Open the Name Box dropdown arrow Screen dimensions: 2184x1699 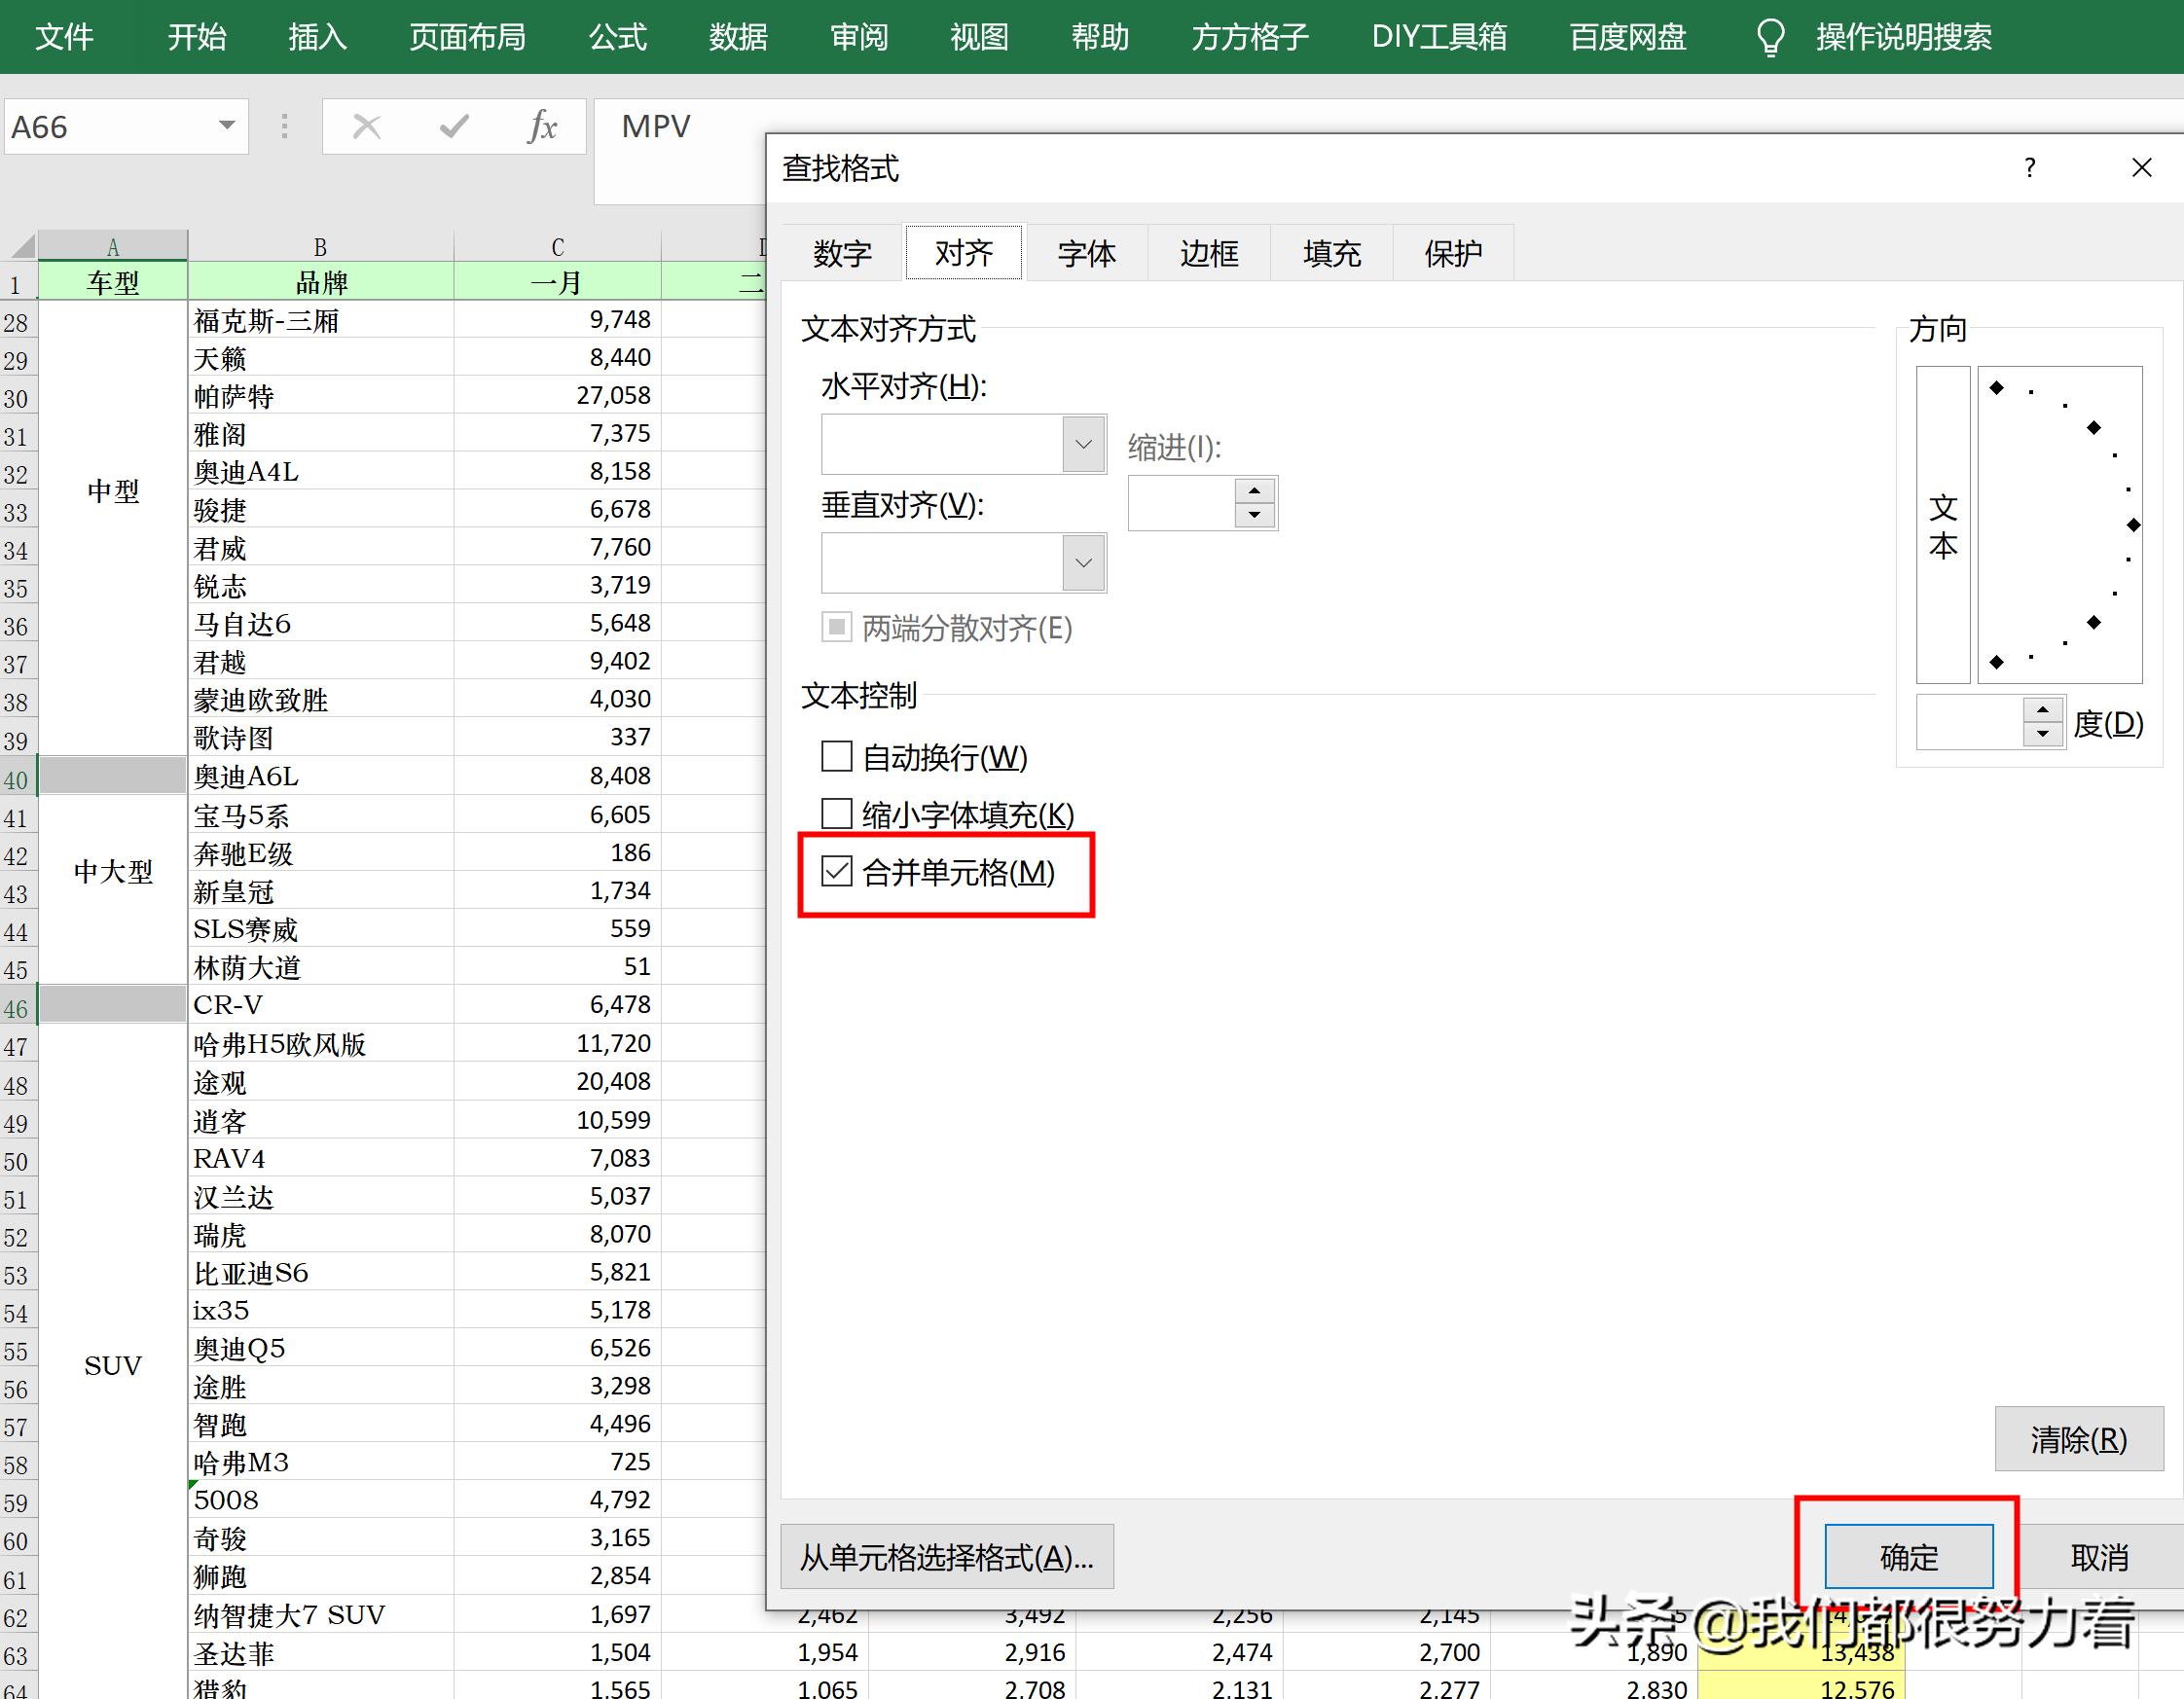[226, 126]
